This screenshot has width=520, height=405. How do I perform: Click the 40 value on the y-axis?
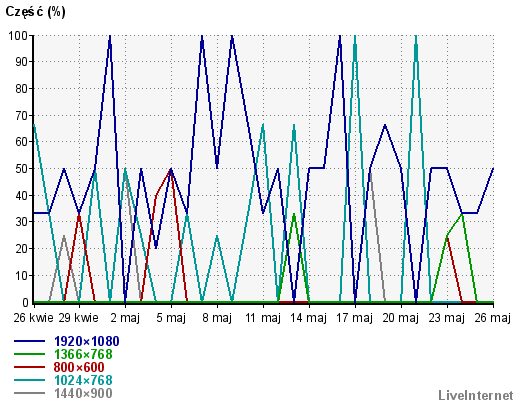click(21, 196)
